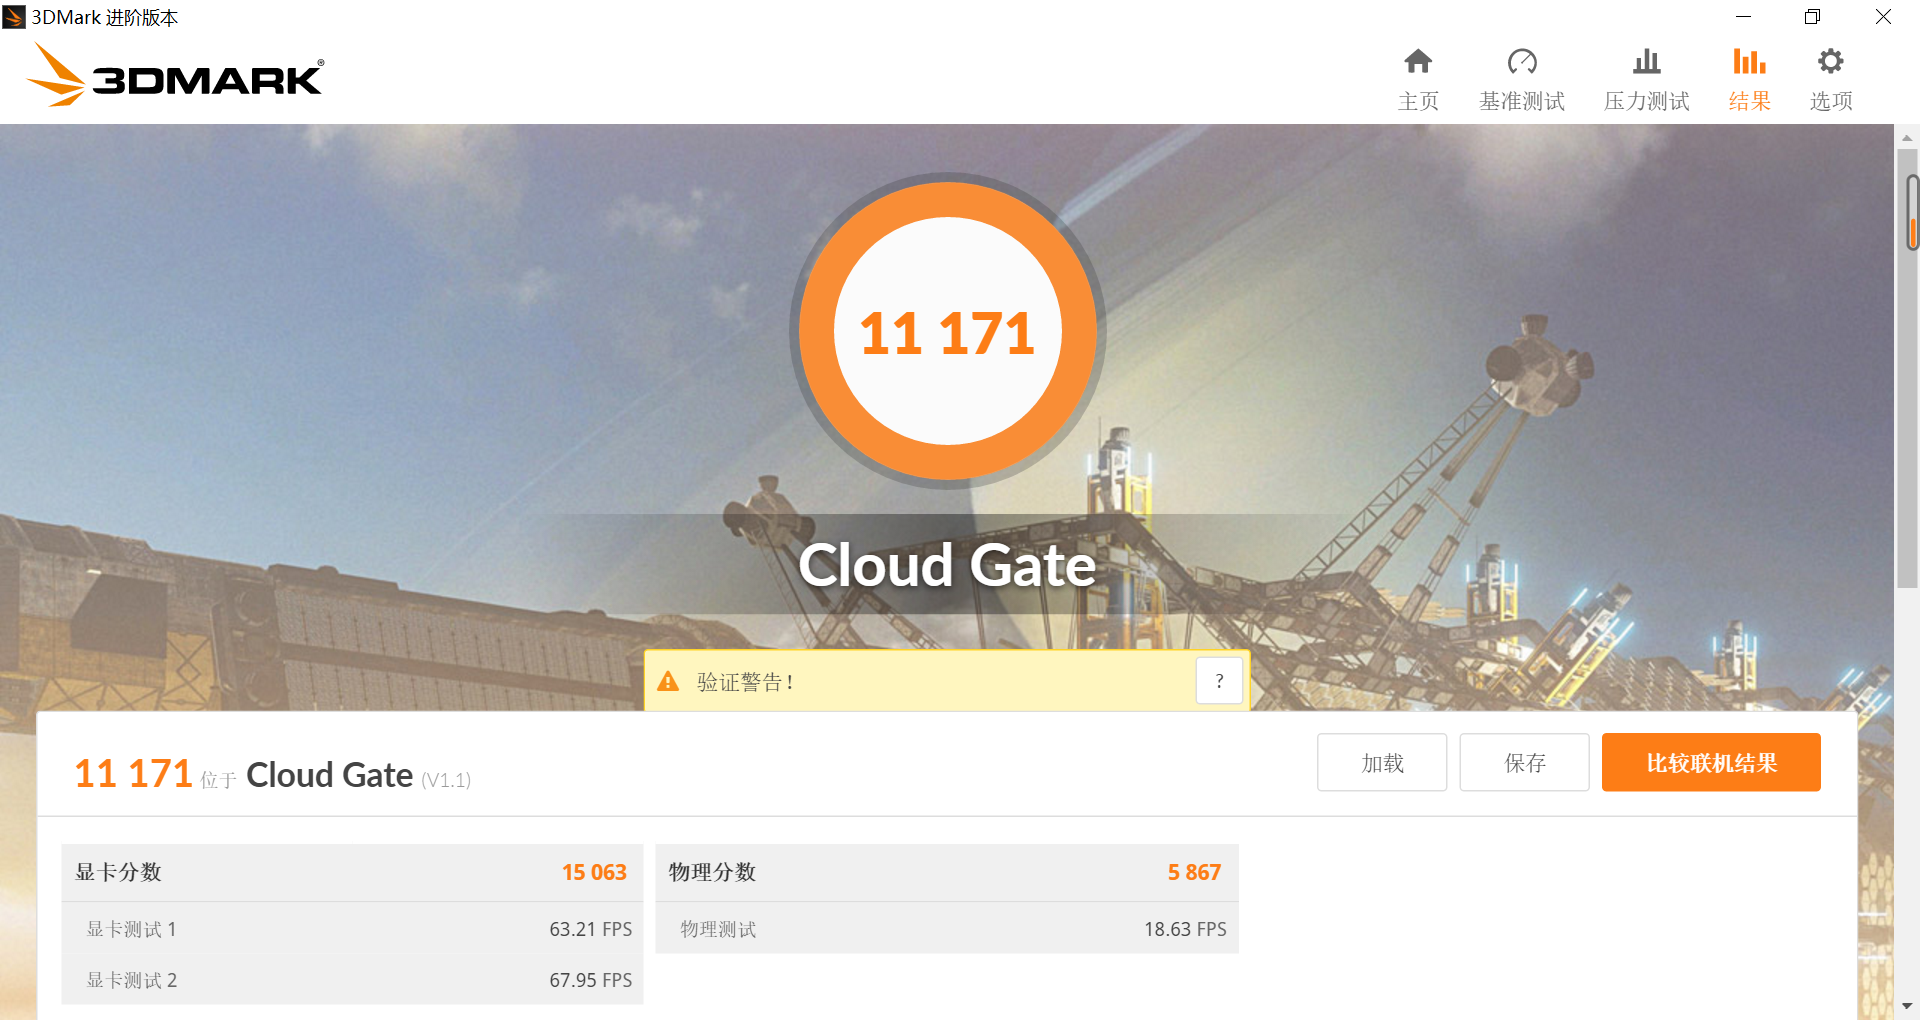Click the 物理分数 heading
The width and height of the screenshot is (1920, 1020).
(x=712, y=872)
